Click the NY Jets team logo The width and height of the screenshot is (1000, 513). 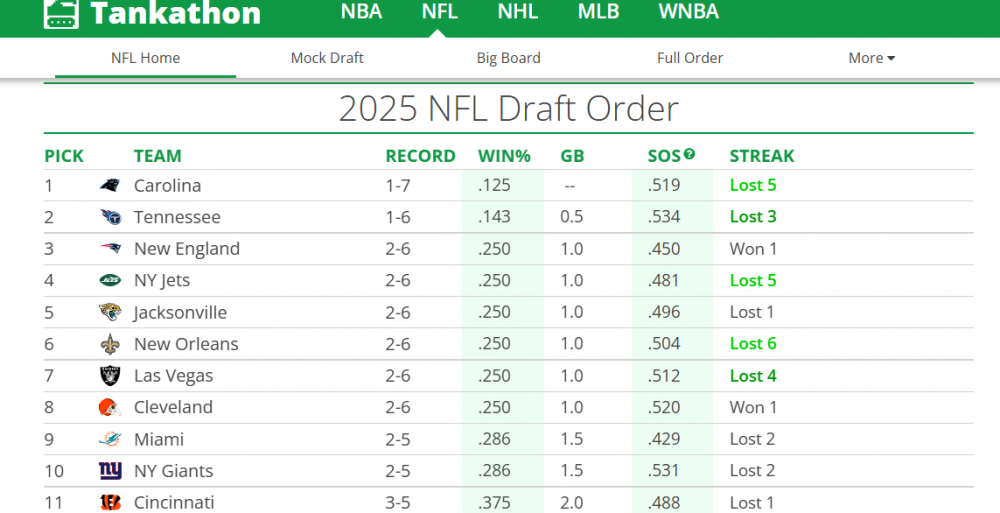(x=110, y=281)
